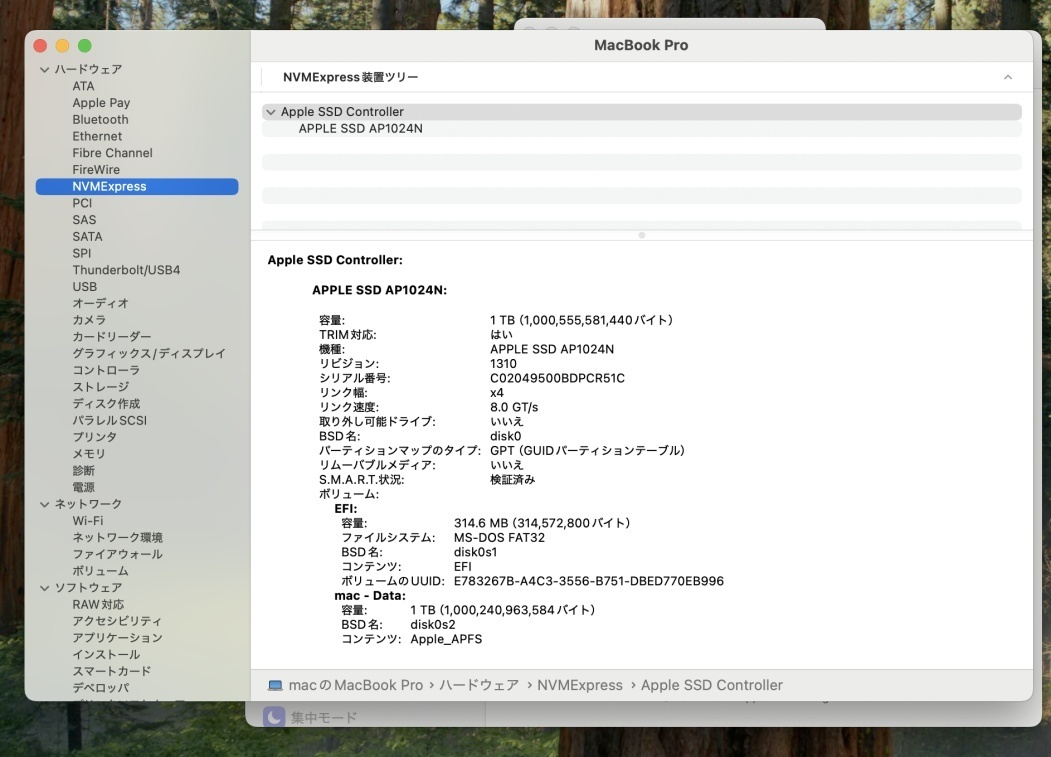This screenshot has width=1051, height=757.
Task: Click ハードウェア in the path bar
Action: [479, 685]
